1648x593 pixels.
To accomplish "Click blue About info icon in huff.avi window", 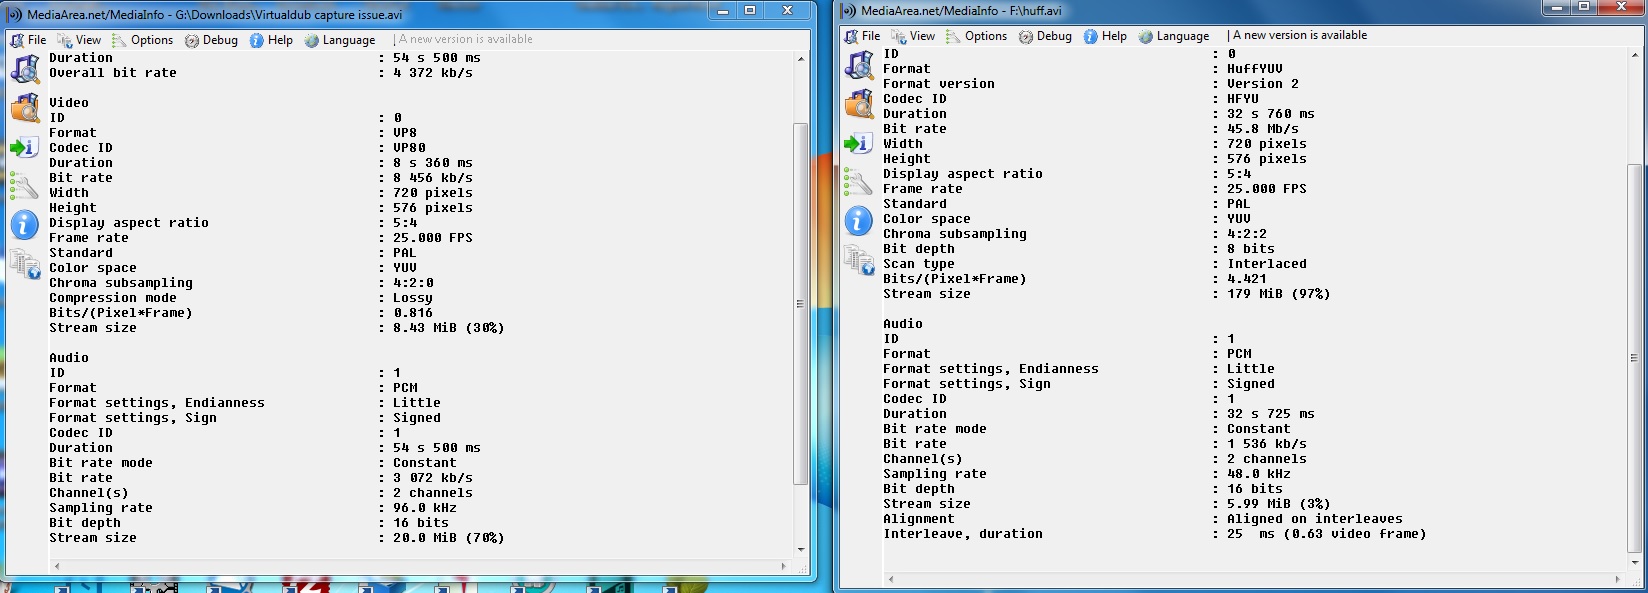I will coord(859,221).
